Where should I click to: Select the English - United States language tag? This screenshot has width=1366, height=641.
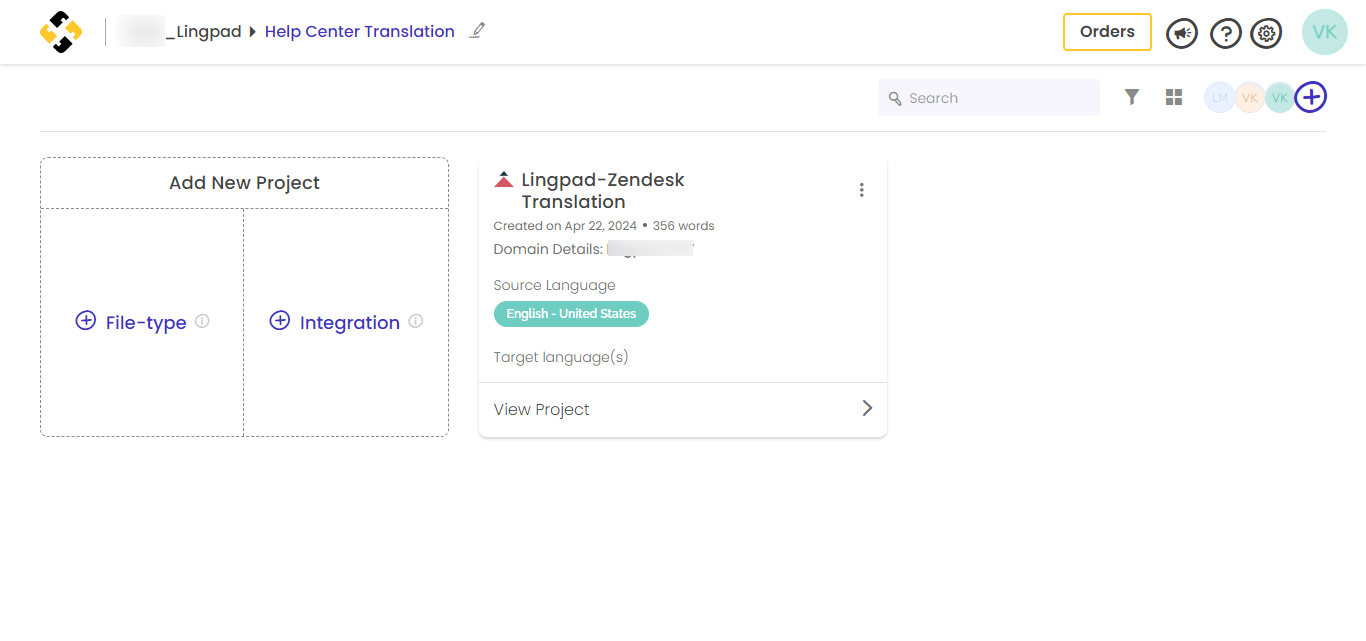coord(571,314)
